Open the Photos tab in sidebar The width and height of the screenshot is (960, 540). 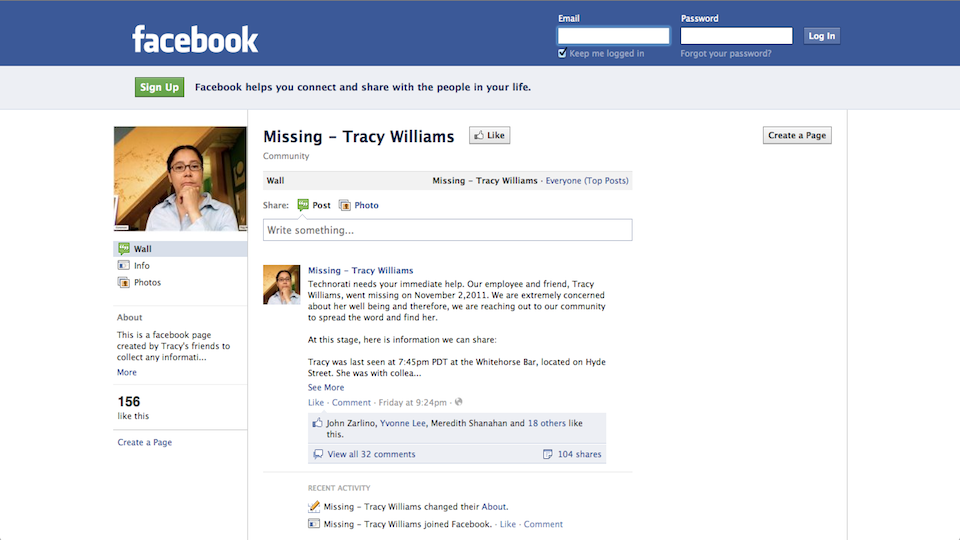[x=147, y=283]
